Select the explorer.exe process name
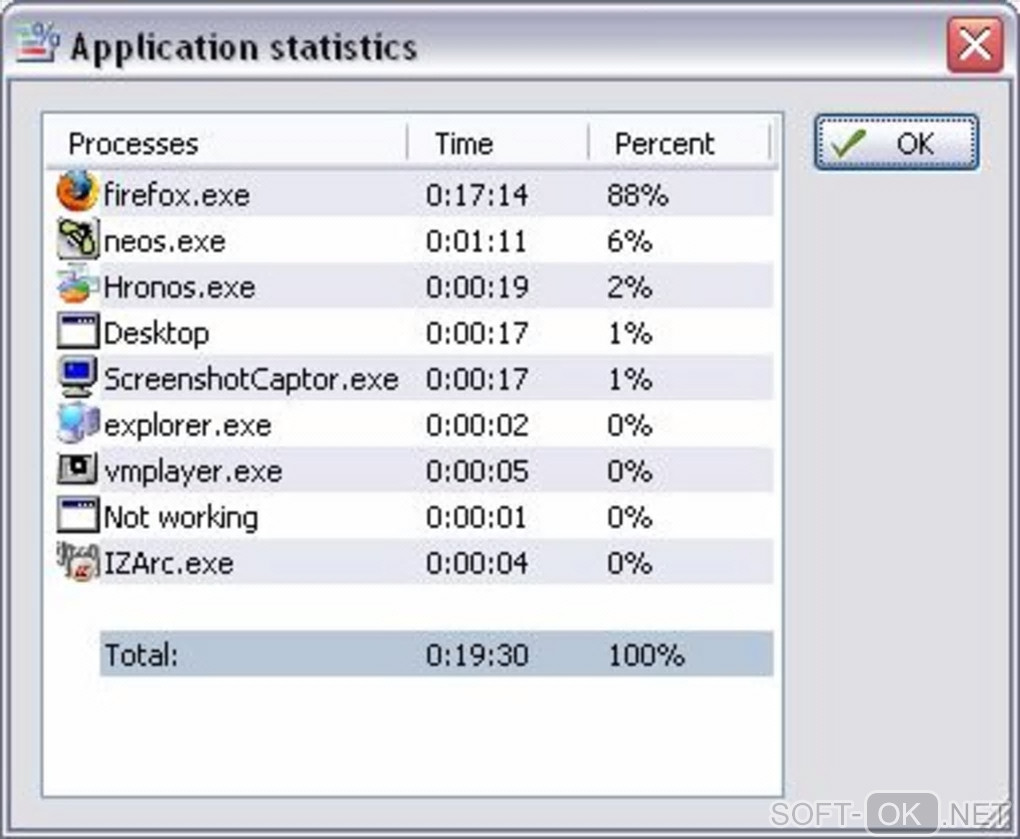The image size is (1020, 839). coord(187,425)
